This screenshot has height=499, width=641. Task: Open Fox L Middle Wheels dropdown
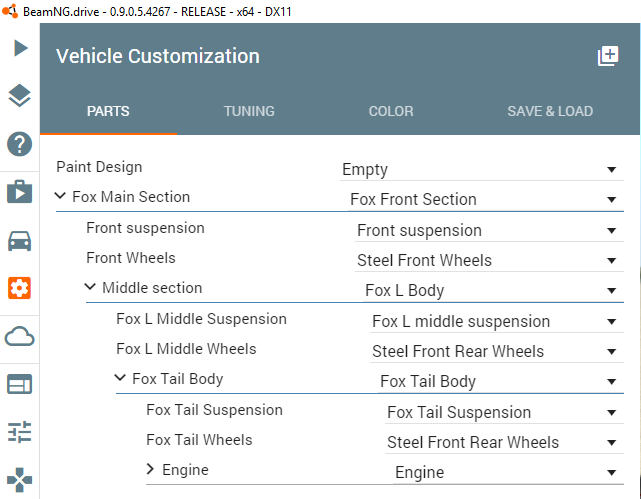(495, 352)
